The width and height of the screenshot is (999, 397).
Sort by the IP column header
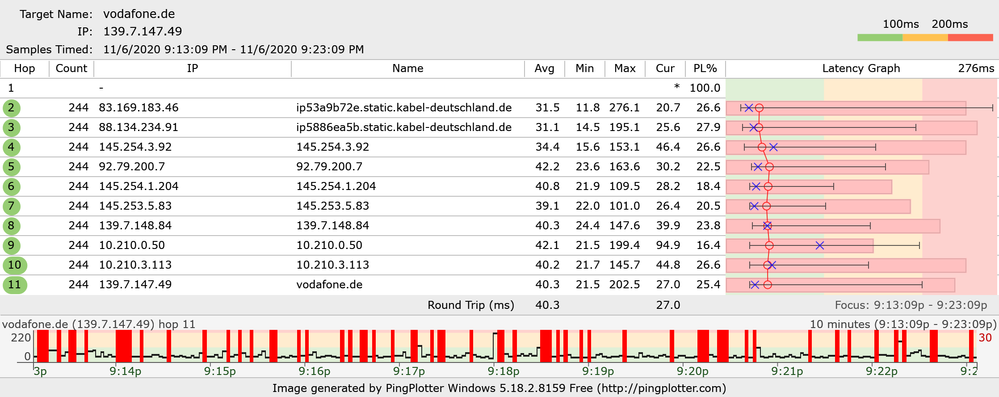pyautogui.click(x=192, y=69)
